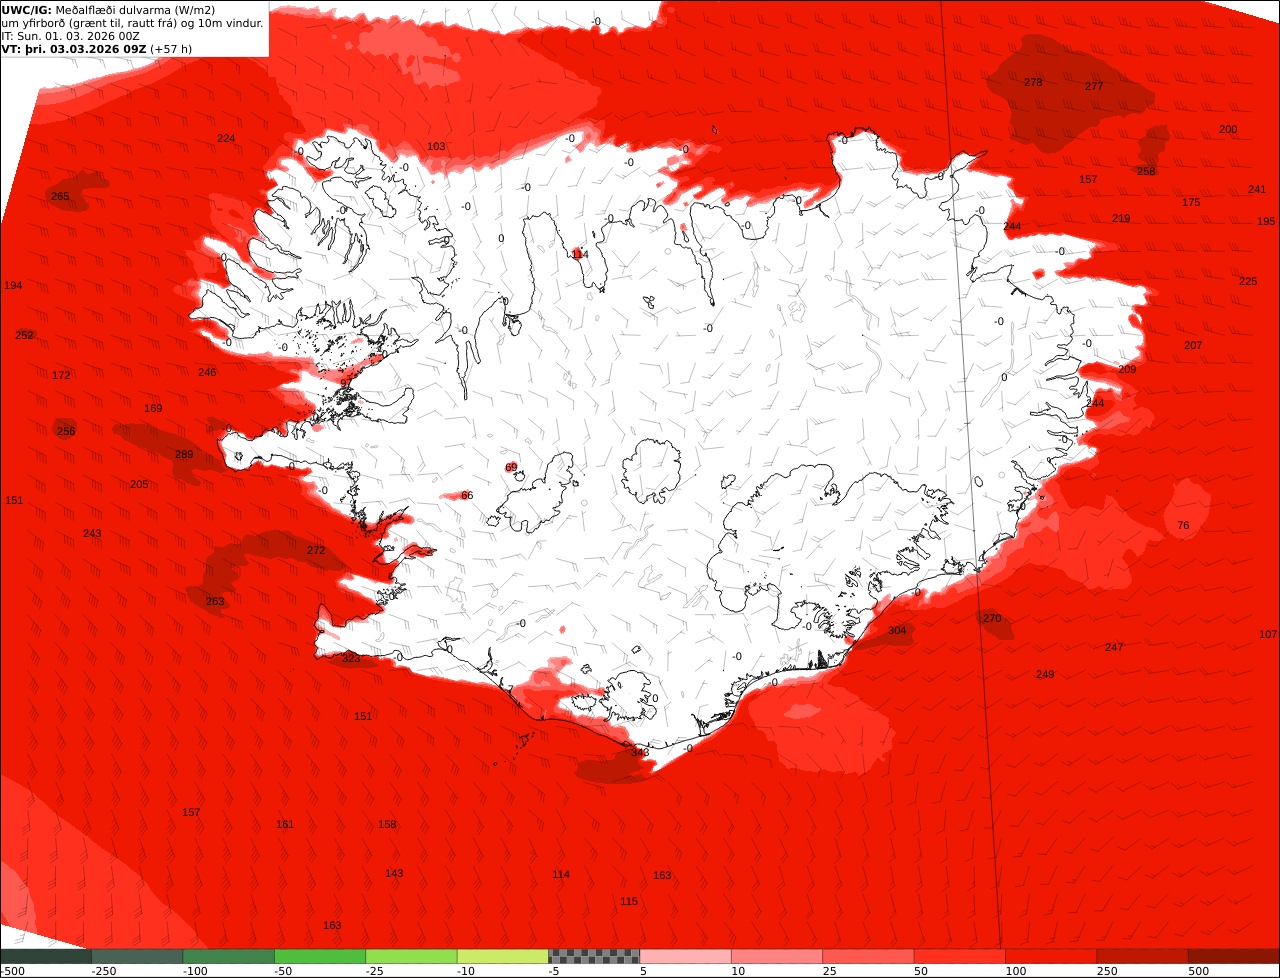Click the flux value 224
This screenshot has width=1280, height=978.
click(x=226, y=138)
